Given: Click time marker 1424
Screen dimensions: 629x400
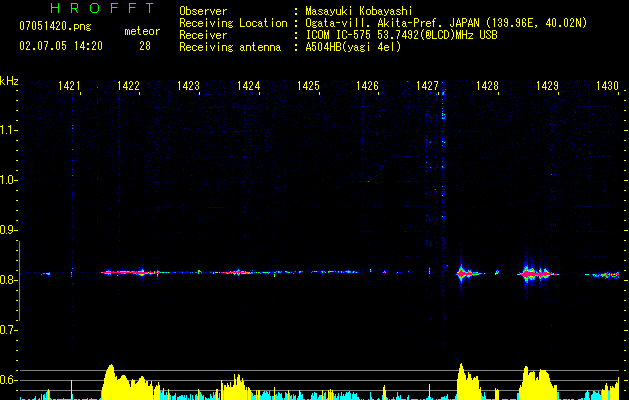Looking at the screenshot, I should point(248,86).
